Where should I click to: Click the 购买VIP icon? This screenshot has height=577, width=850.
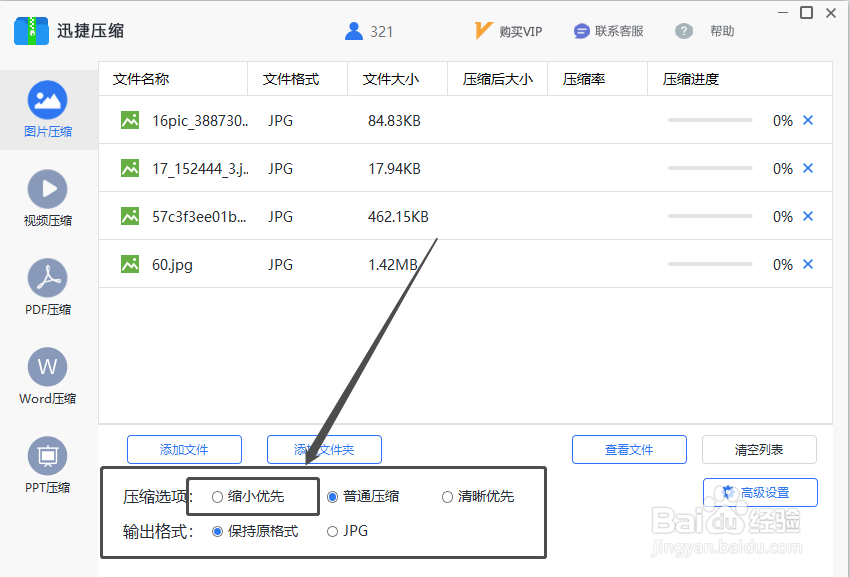(x=483, y=30)
